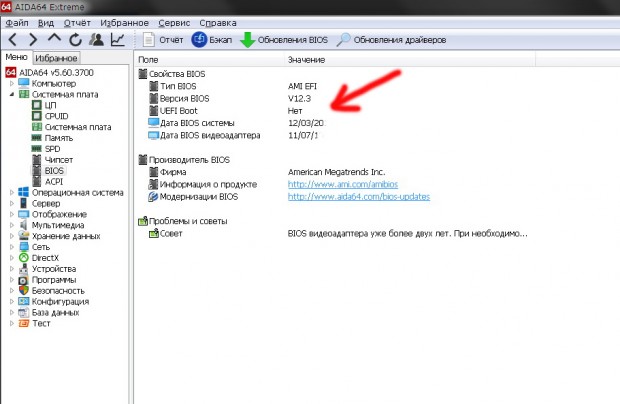
Task: Open Обновления BIOS green arrow button
Action: (x=283, y=40)
